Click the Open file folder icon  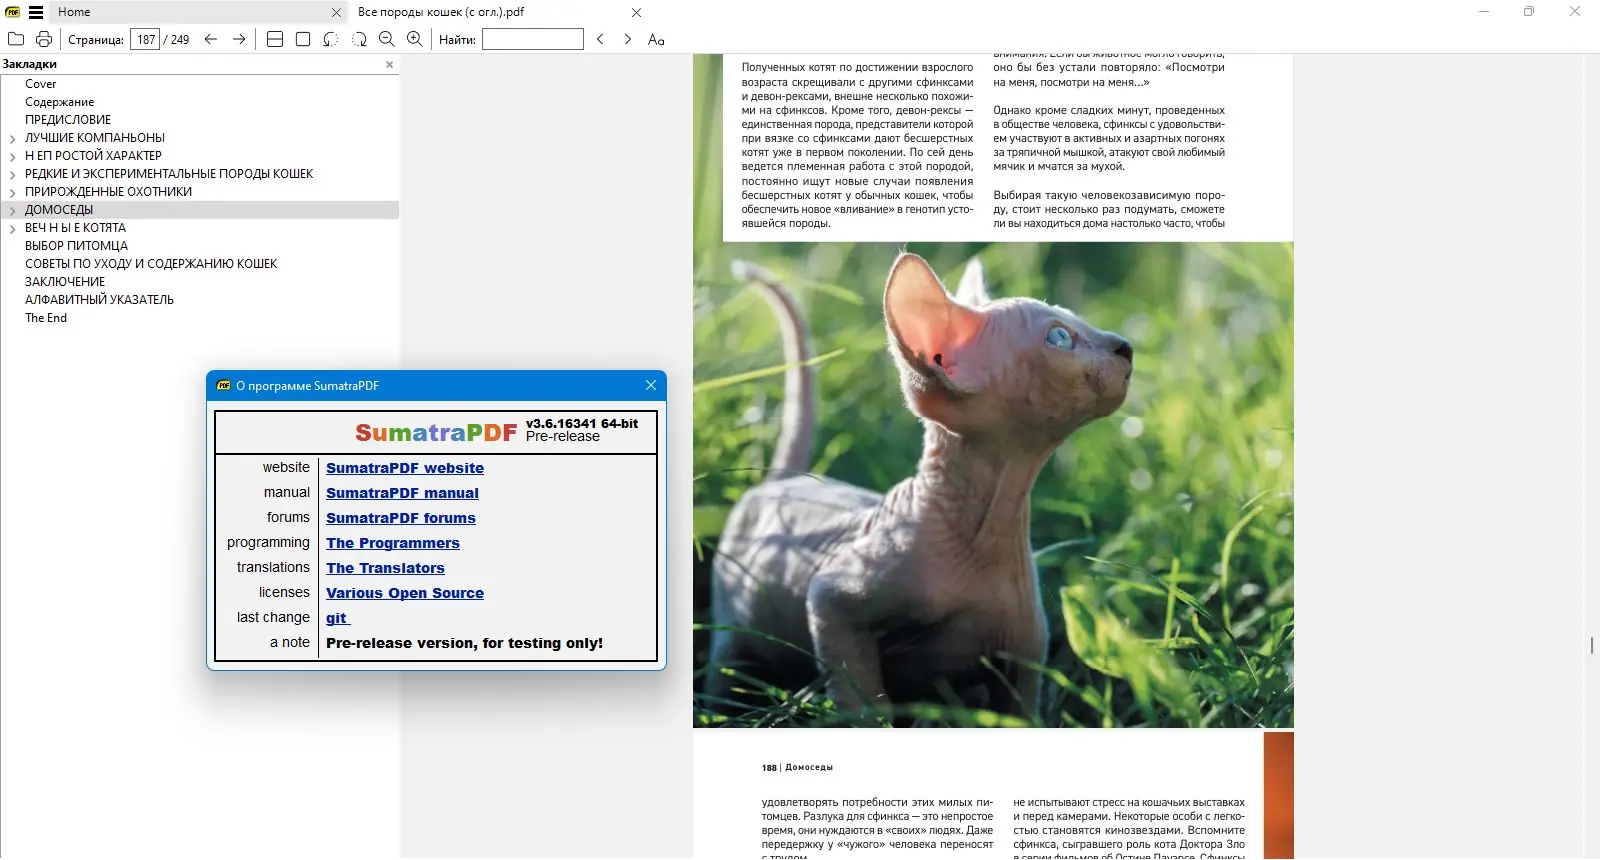tap(16, 39)
